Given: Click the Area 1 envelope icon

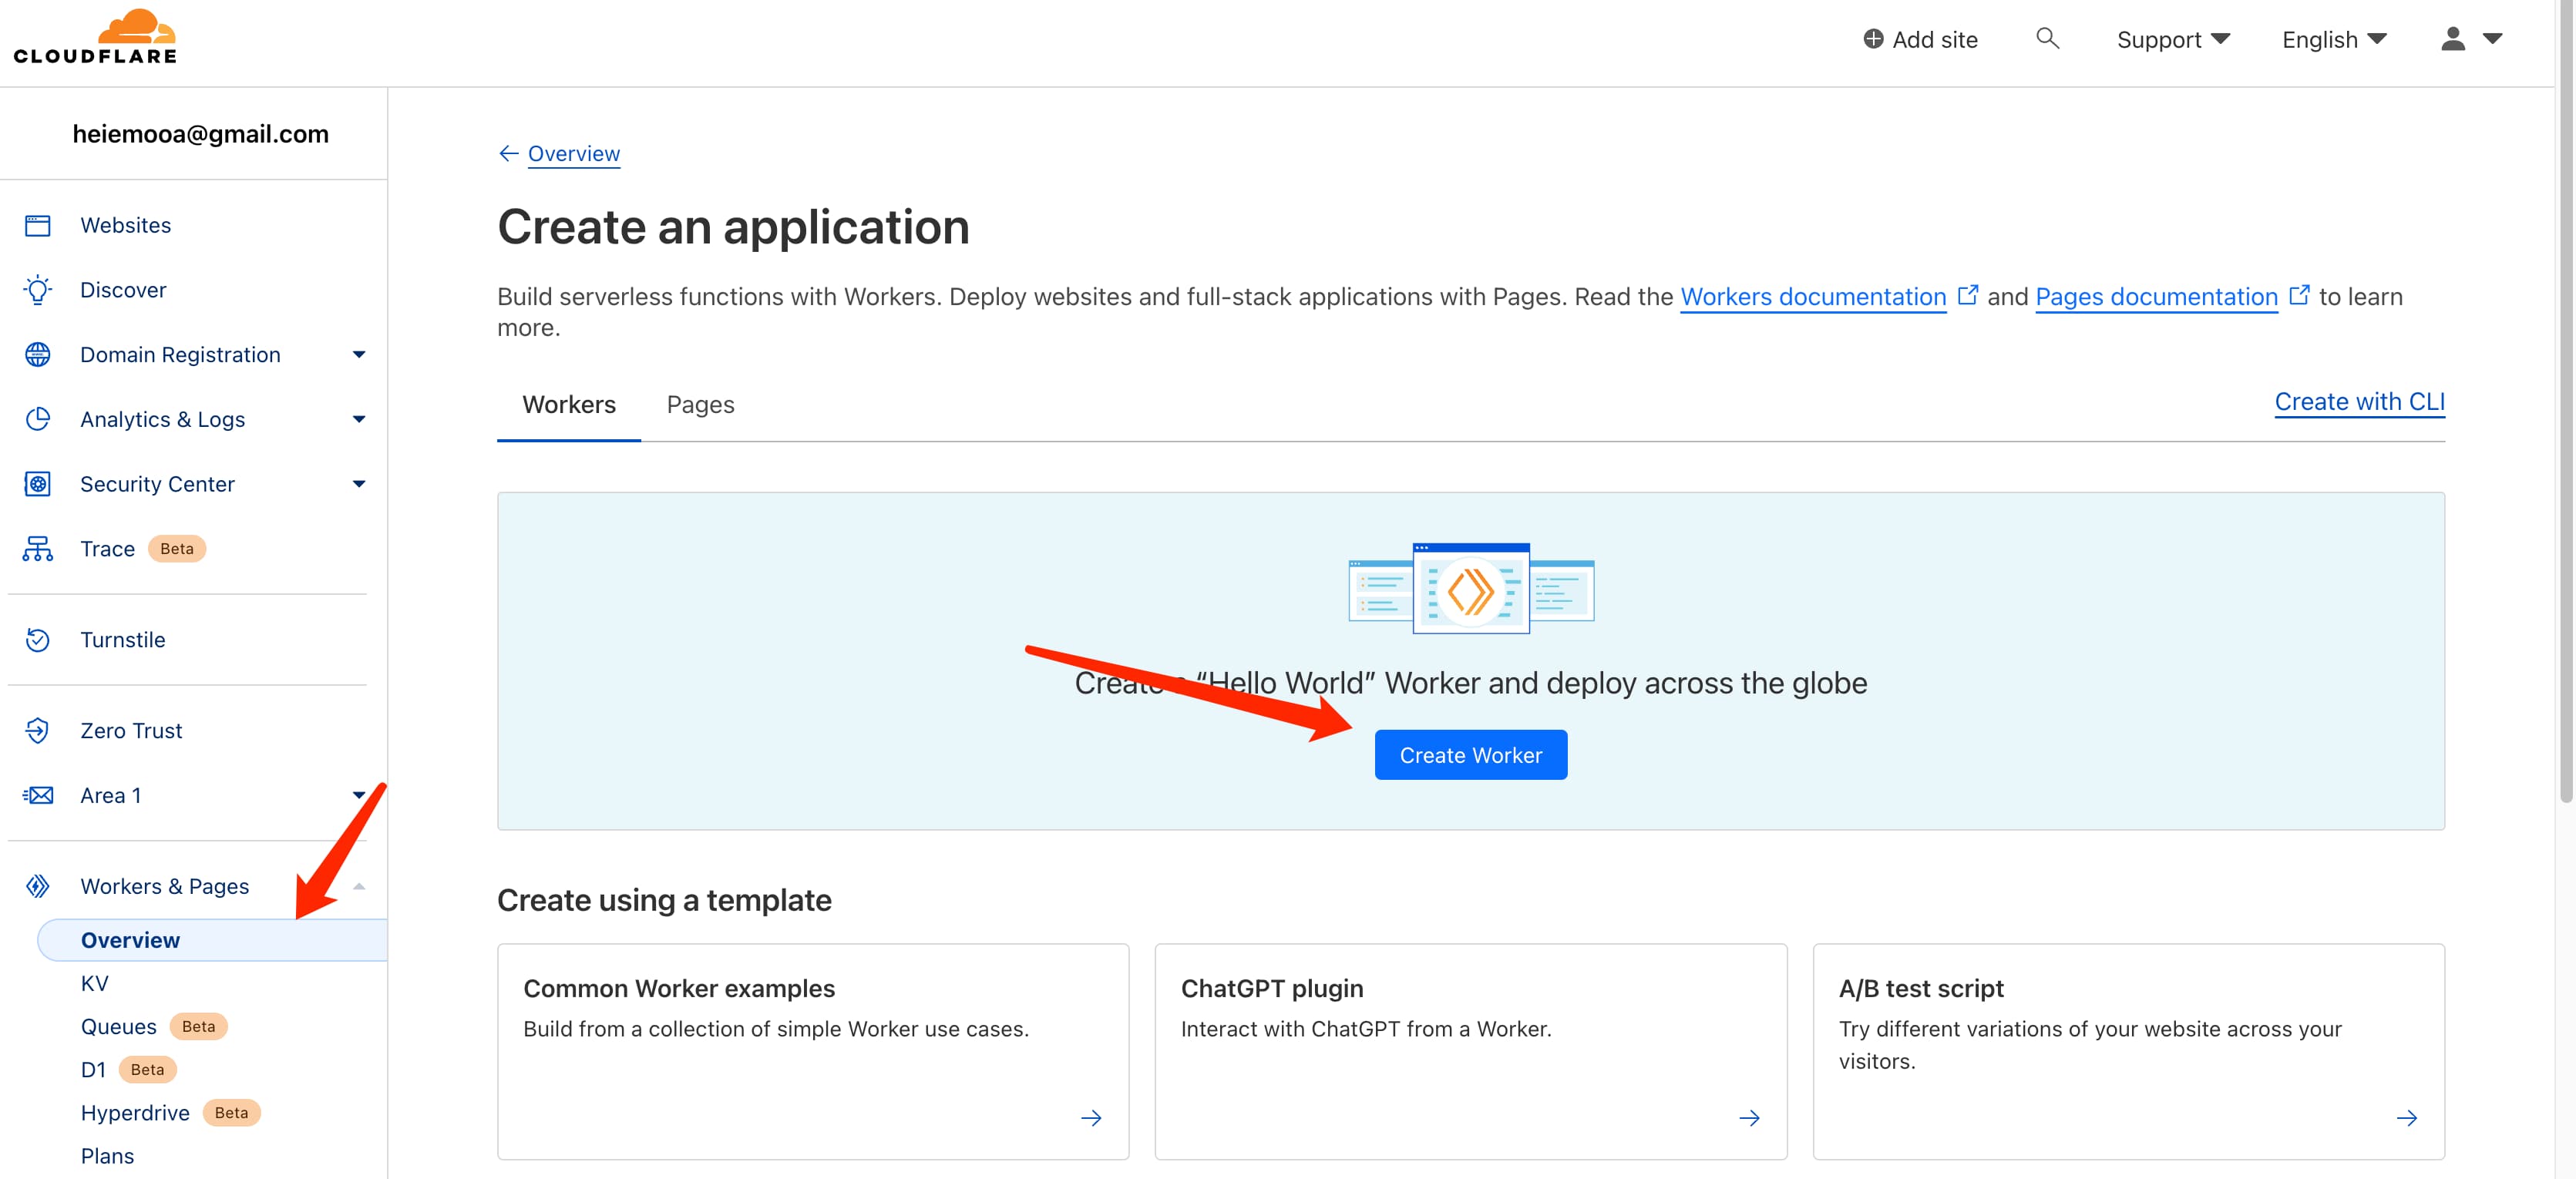Looking at the screenshot, I should tap(38, 796).
